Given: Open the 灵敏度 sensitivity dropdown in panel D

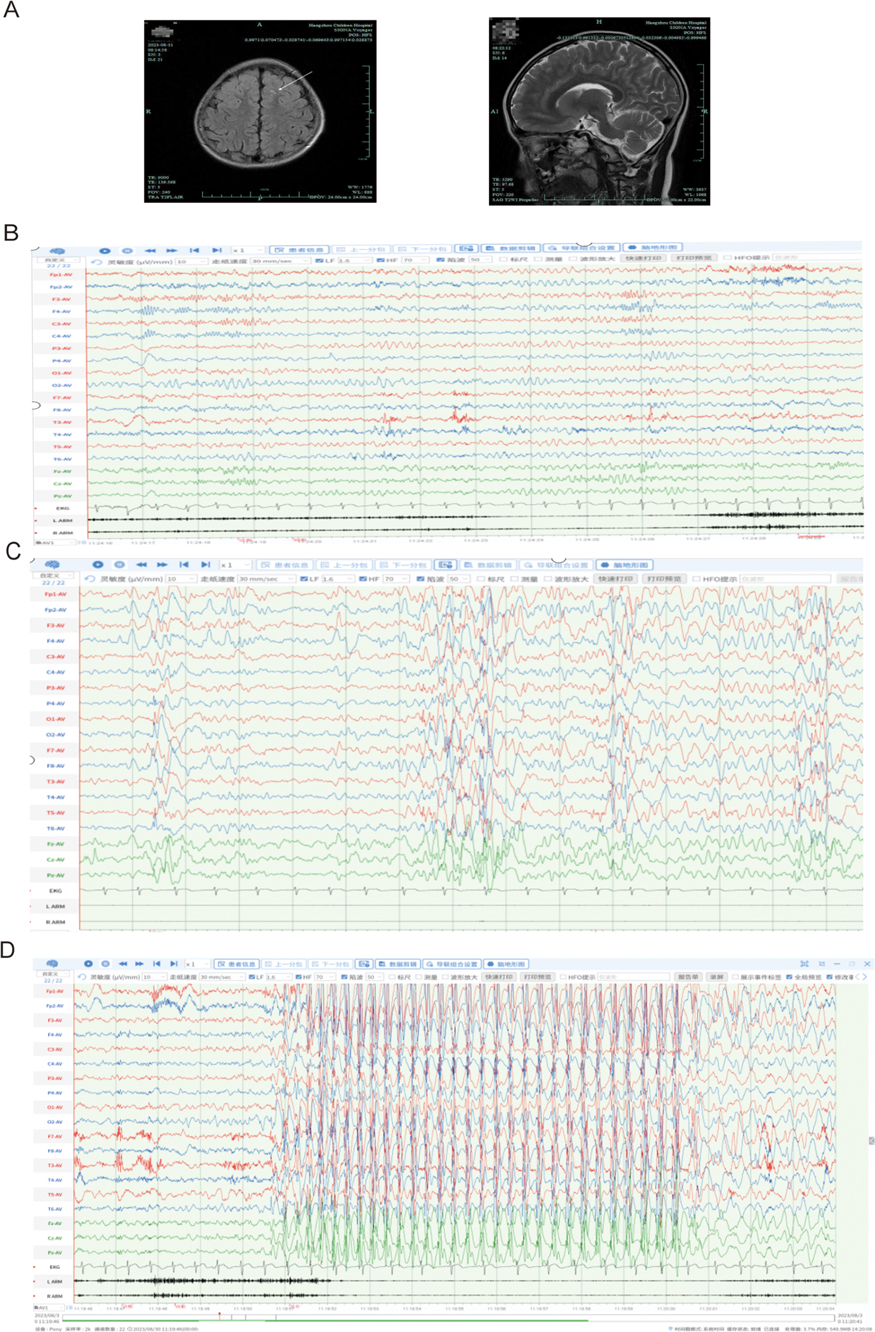Looking at the screenshot, I should coord(153,976).
